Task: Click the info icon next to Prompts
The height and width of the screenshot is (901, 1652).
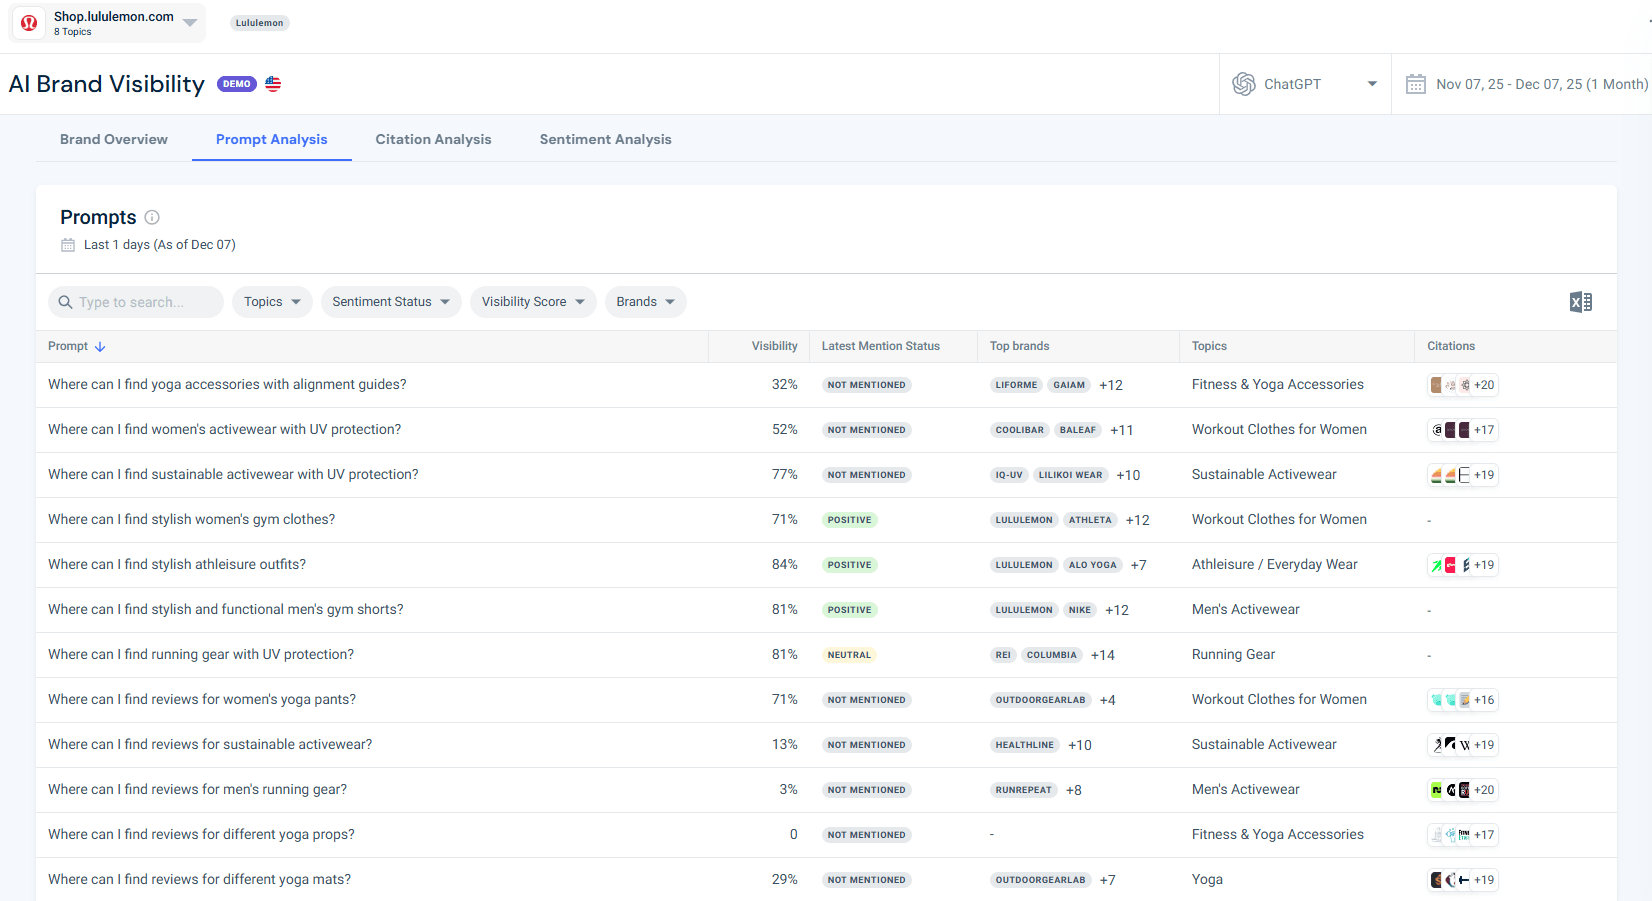Action: point(151,217)
